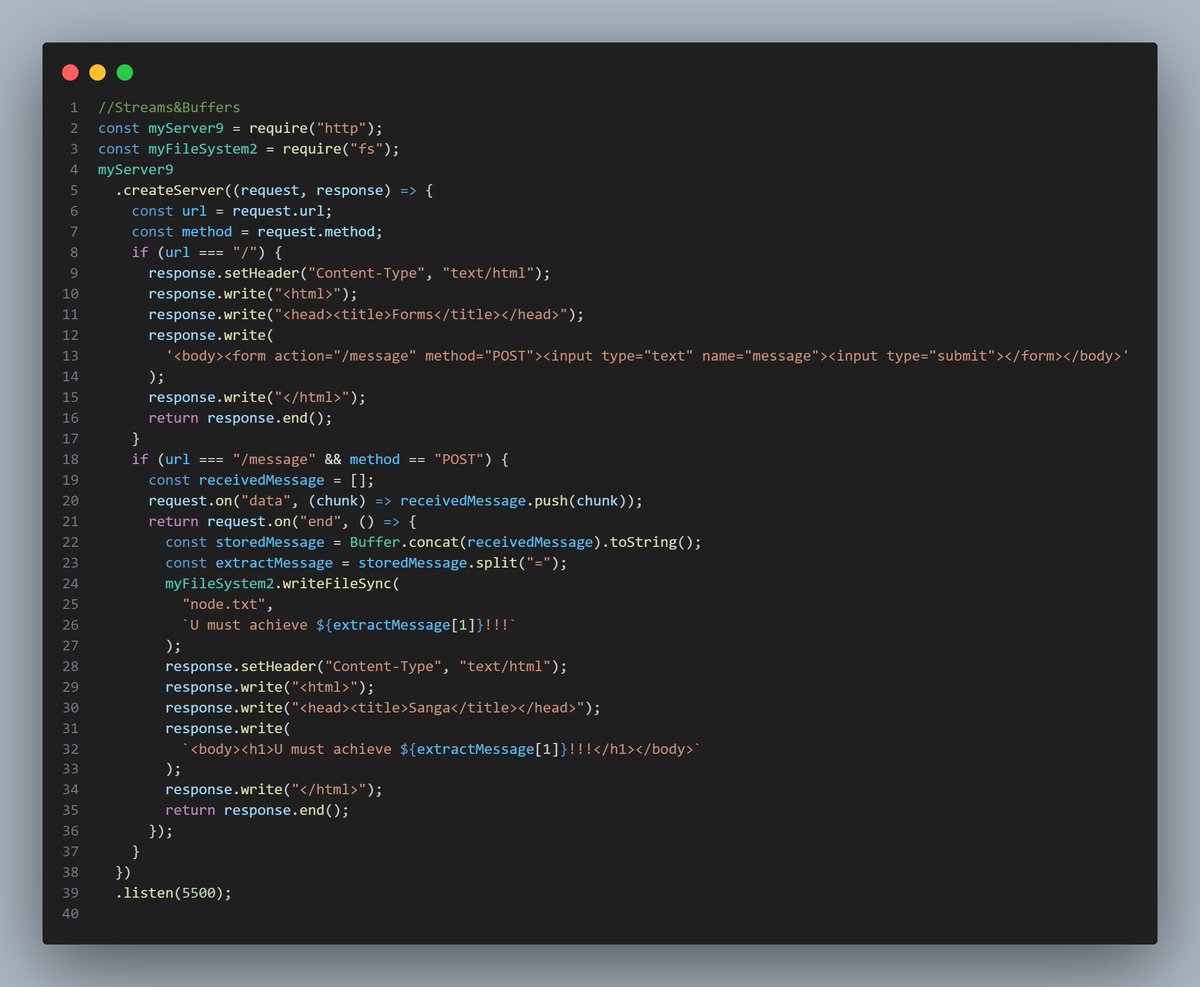Screen dimensions: 1200x987
Task: Click the green maximize circle
Action: (124, 72)
